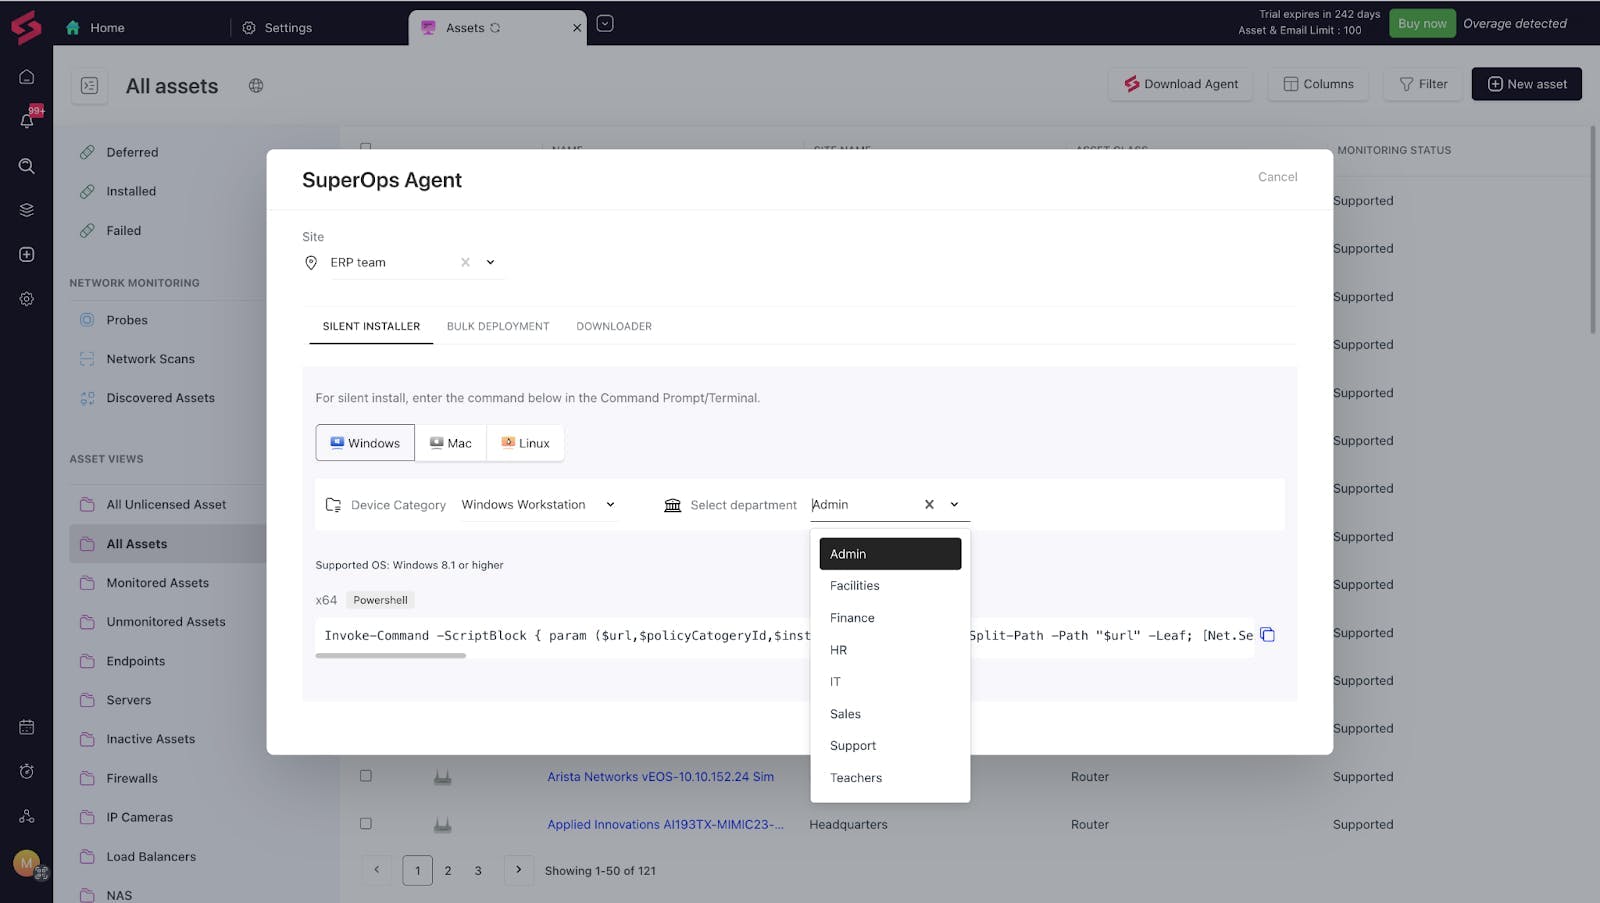
Task: Open the notifications bell icon
Action: pos(27,120)
